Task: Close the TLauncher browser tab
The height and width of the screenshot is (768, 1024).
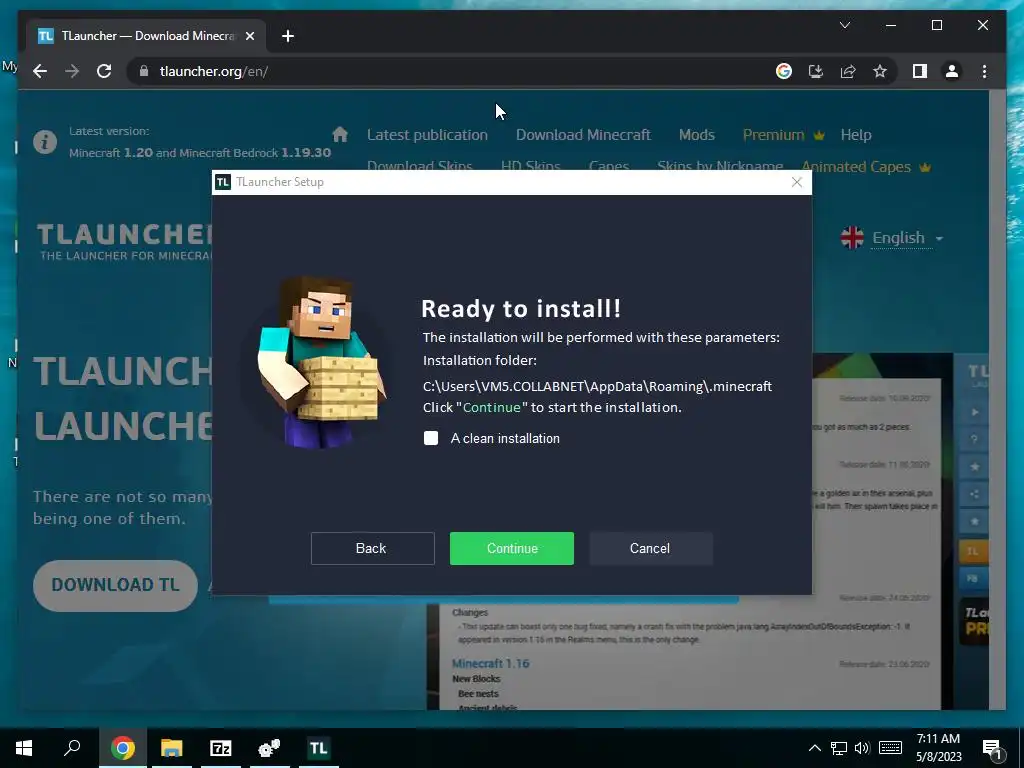Action: [249, 36]
